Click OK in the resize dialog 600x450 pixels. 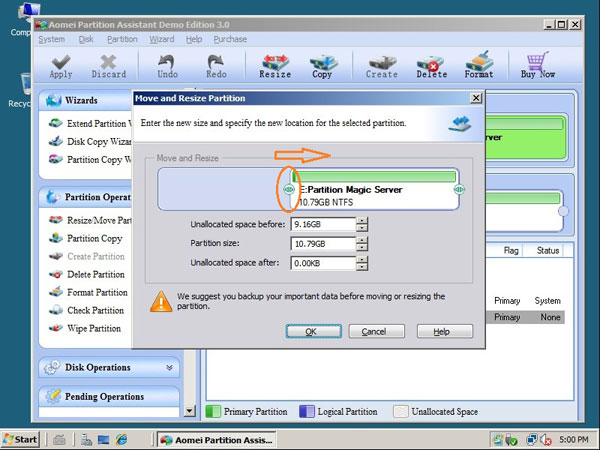(x=311, y=331)
